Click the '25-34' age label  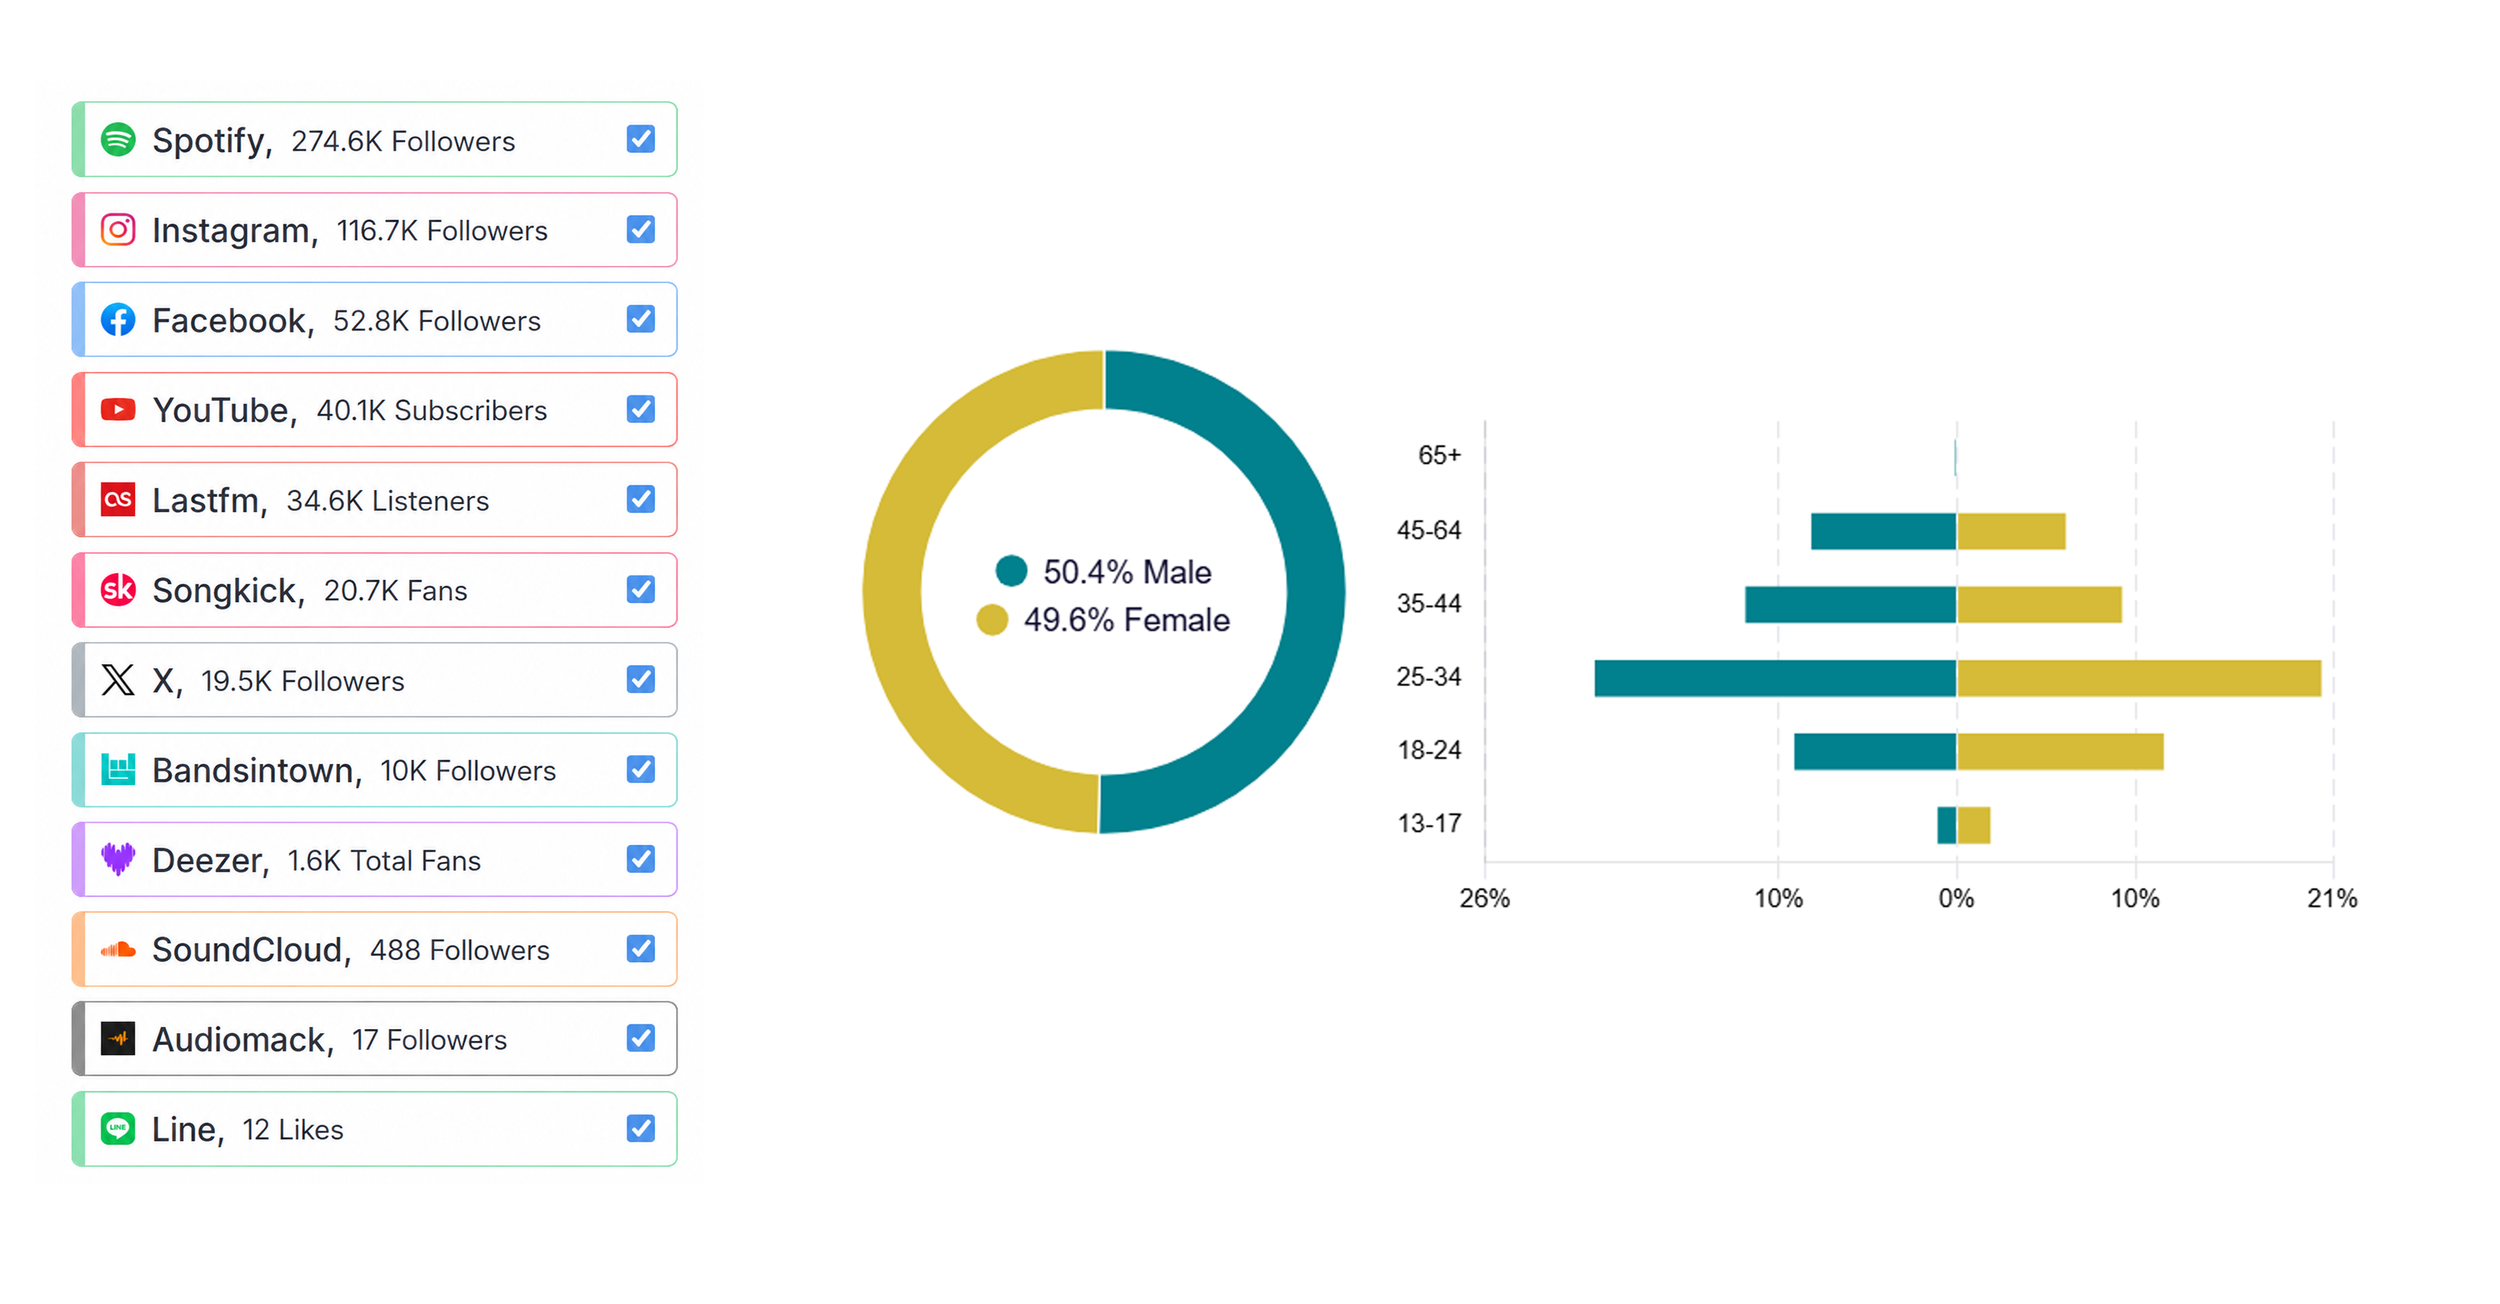(x=1429, y=677)
